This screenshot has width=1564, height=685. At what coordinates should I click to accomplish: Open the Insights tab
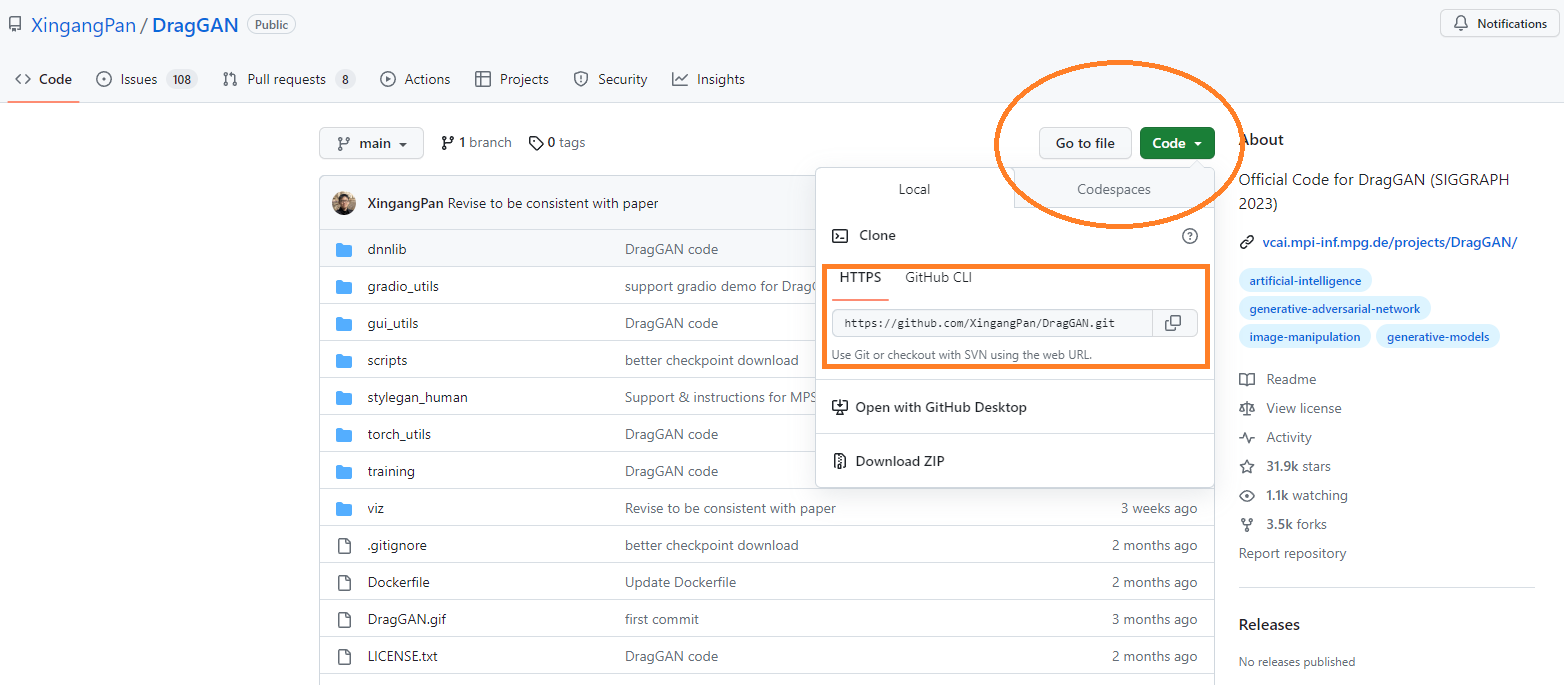click(x=708, y=79)
